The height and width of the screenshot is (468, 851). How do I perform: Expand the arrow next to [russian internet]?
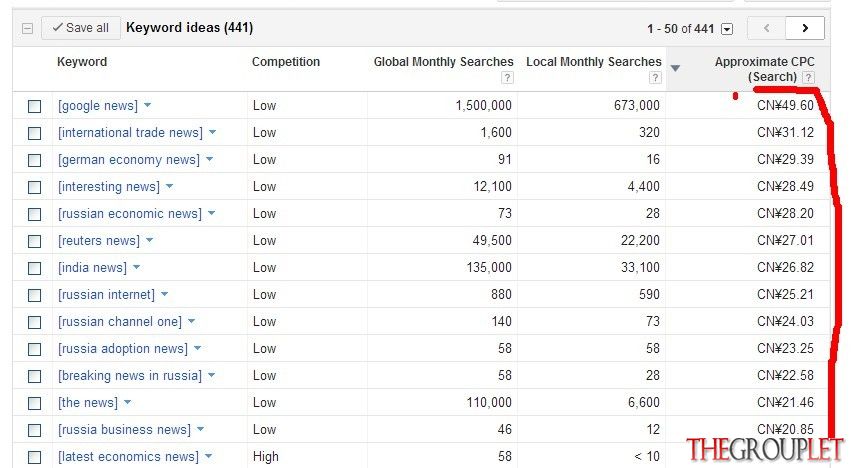click(164, 294)
